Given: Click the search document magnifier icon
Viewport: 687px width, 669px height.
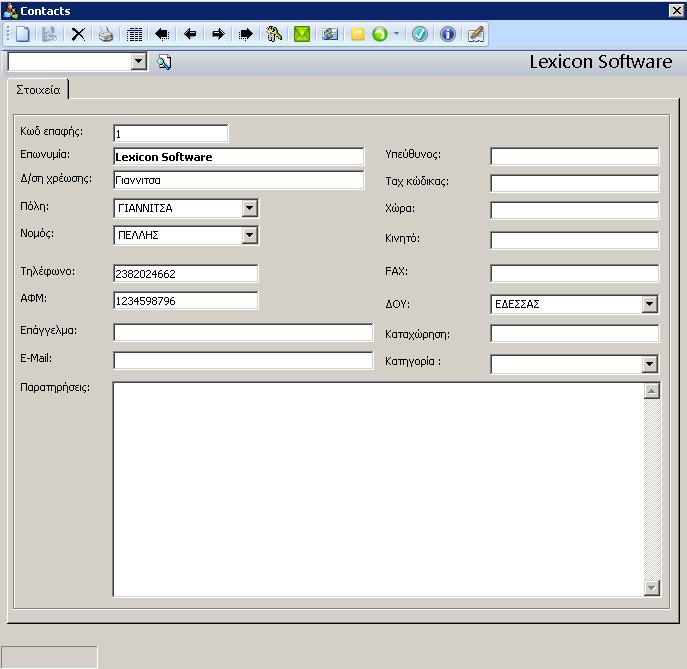Looking at the screenshot, I should 165,62.
